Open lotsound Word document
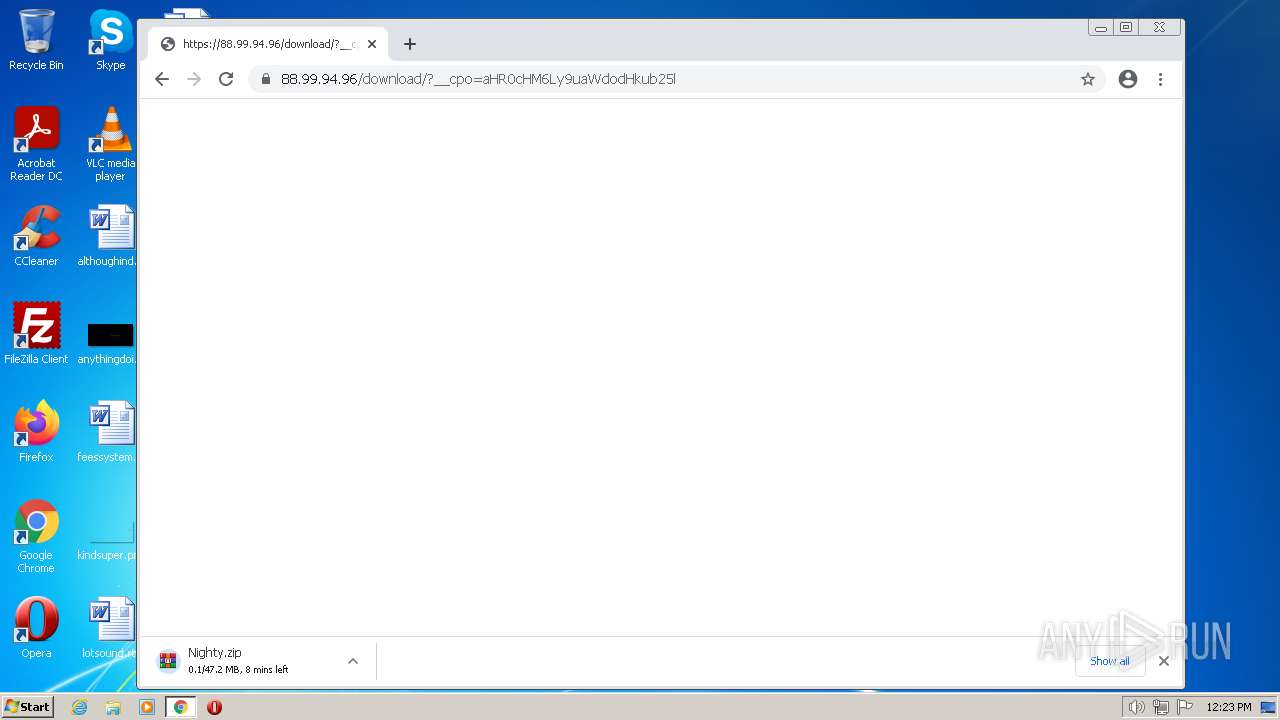The image size is (1280, 720). pyautogui.click(x=108, y=628)
